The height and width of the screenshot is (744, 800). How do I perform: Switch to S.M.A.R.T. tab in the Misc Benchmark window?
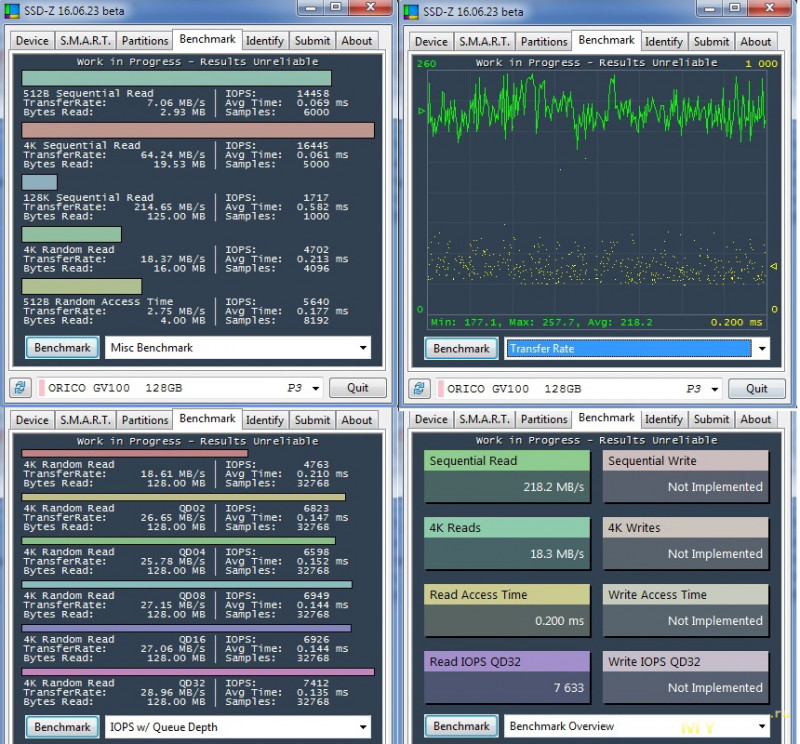point(85,41)
